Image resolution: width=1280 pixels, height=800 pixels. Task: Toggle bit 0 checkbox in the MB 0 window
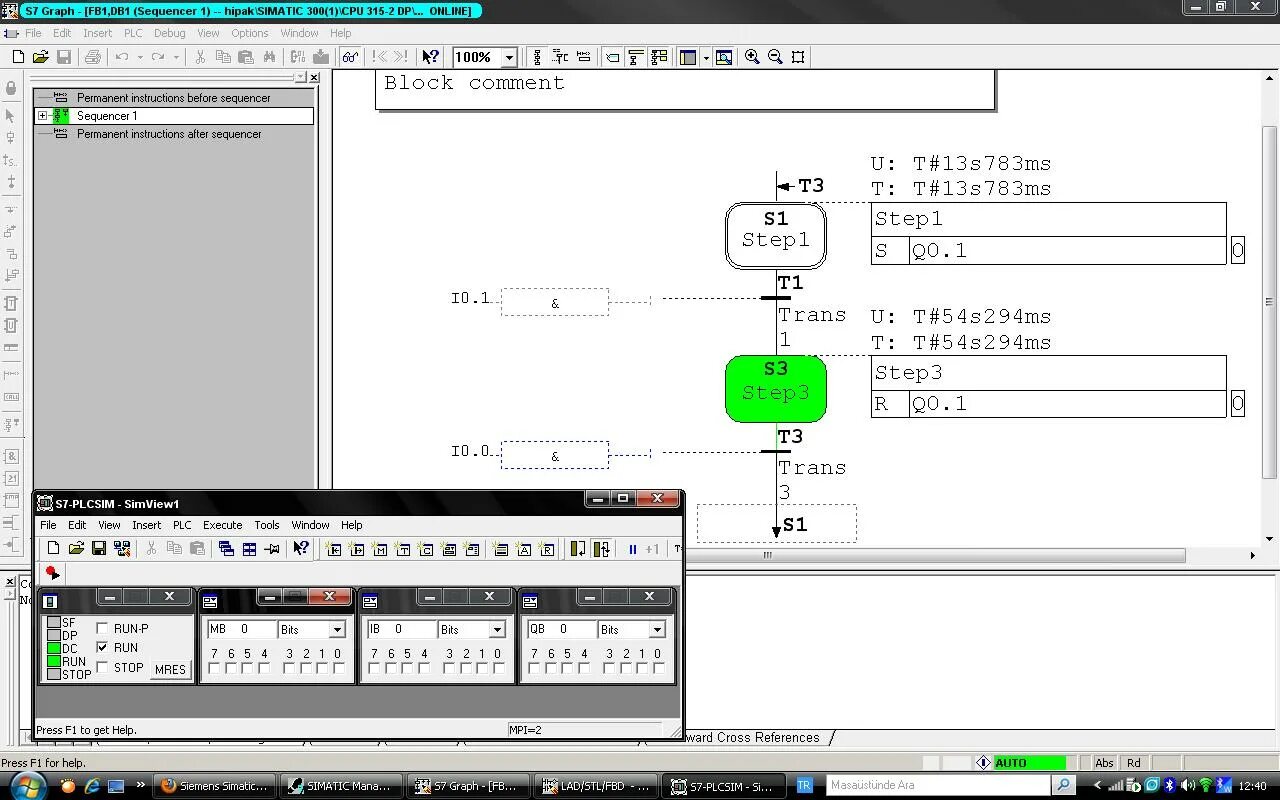click(338, 668)
